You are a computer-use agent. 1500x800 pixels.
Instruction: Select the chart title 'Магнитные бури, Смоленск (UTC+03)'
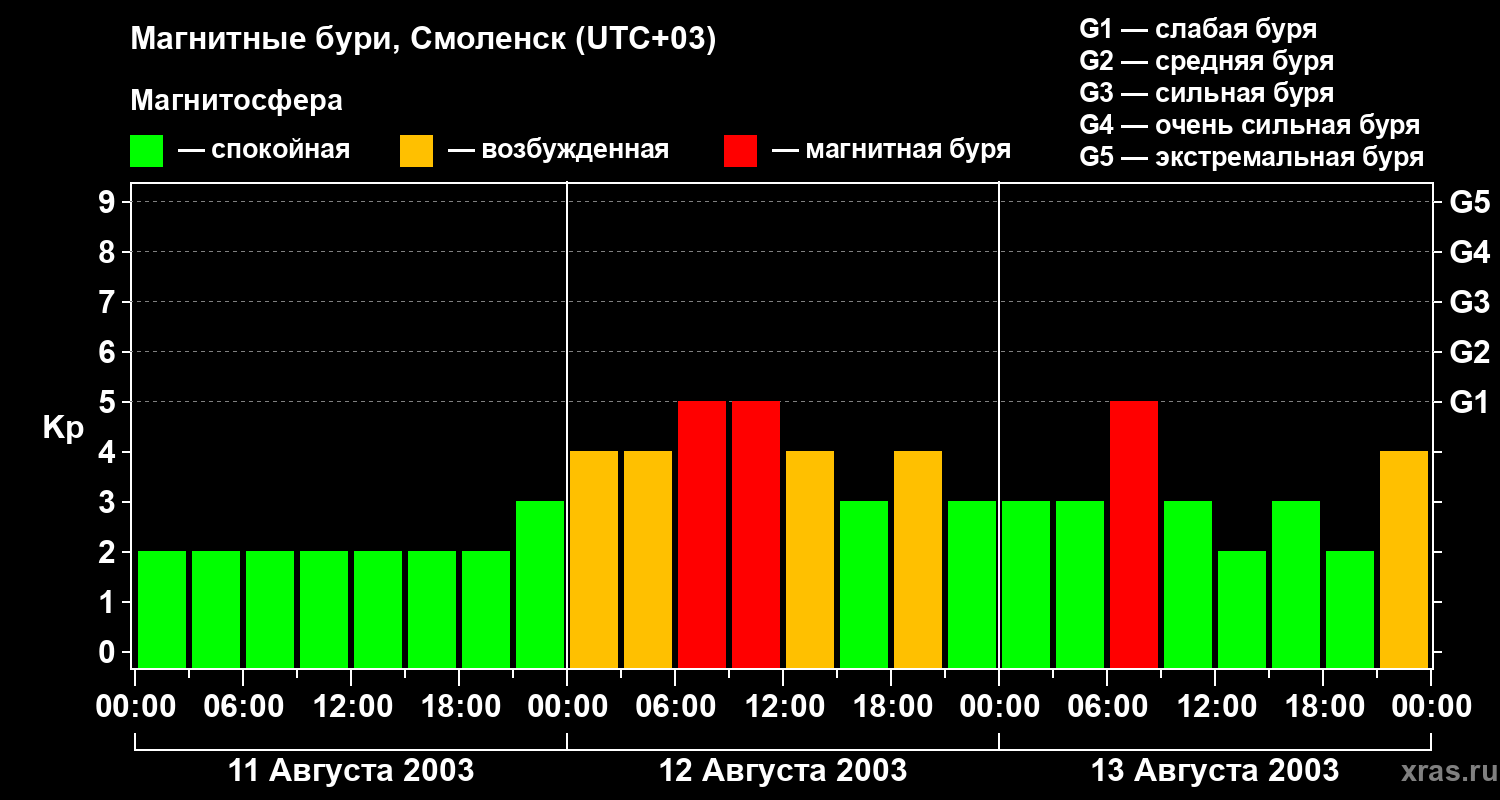tap(423, 40)
